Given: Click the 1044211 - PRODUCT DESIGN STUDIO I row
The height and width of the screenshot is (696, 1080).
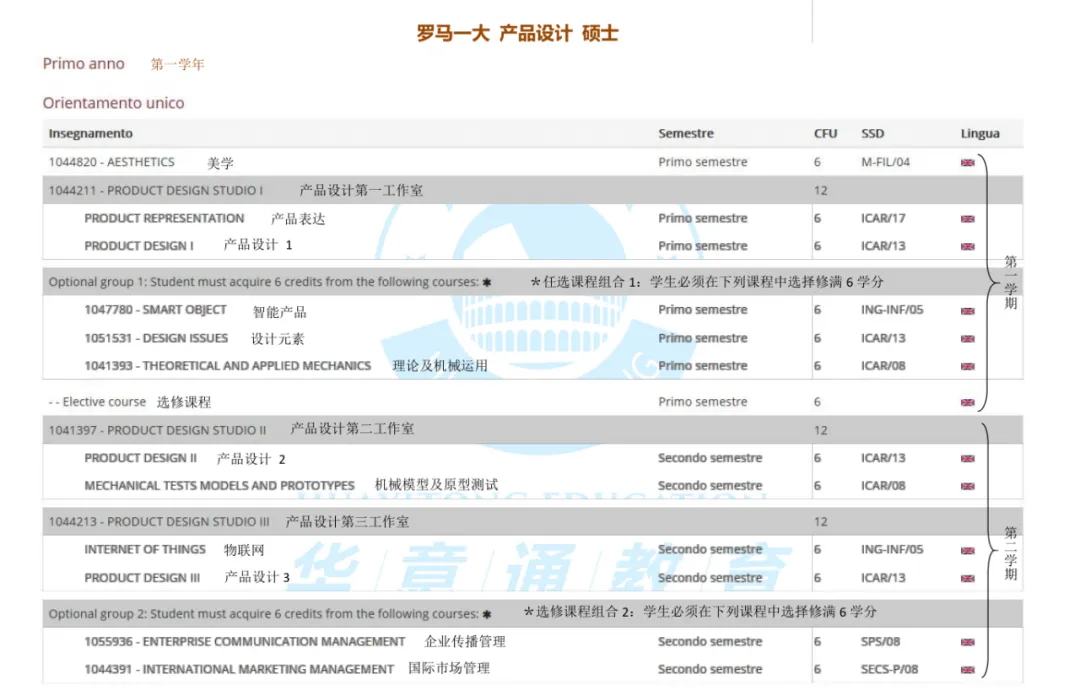Looking at the screenshot, I should pos(532,190).
